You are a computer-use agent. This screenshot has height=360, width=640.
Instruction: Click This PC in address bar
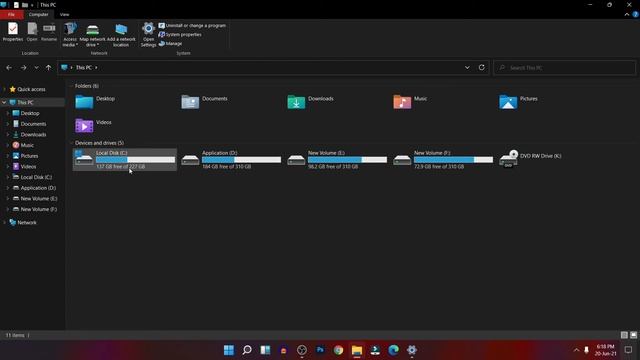(x=84, y=67)
